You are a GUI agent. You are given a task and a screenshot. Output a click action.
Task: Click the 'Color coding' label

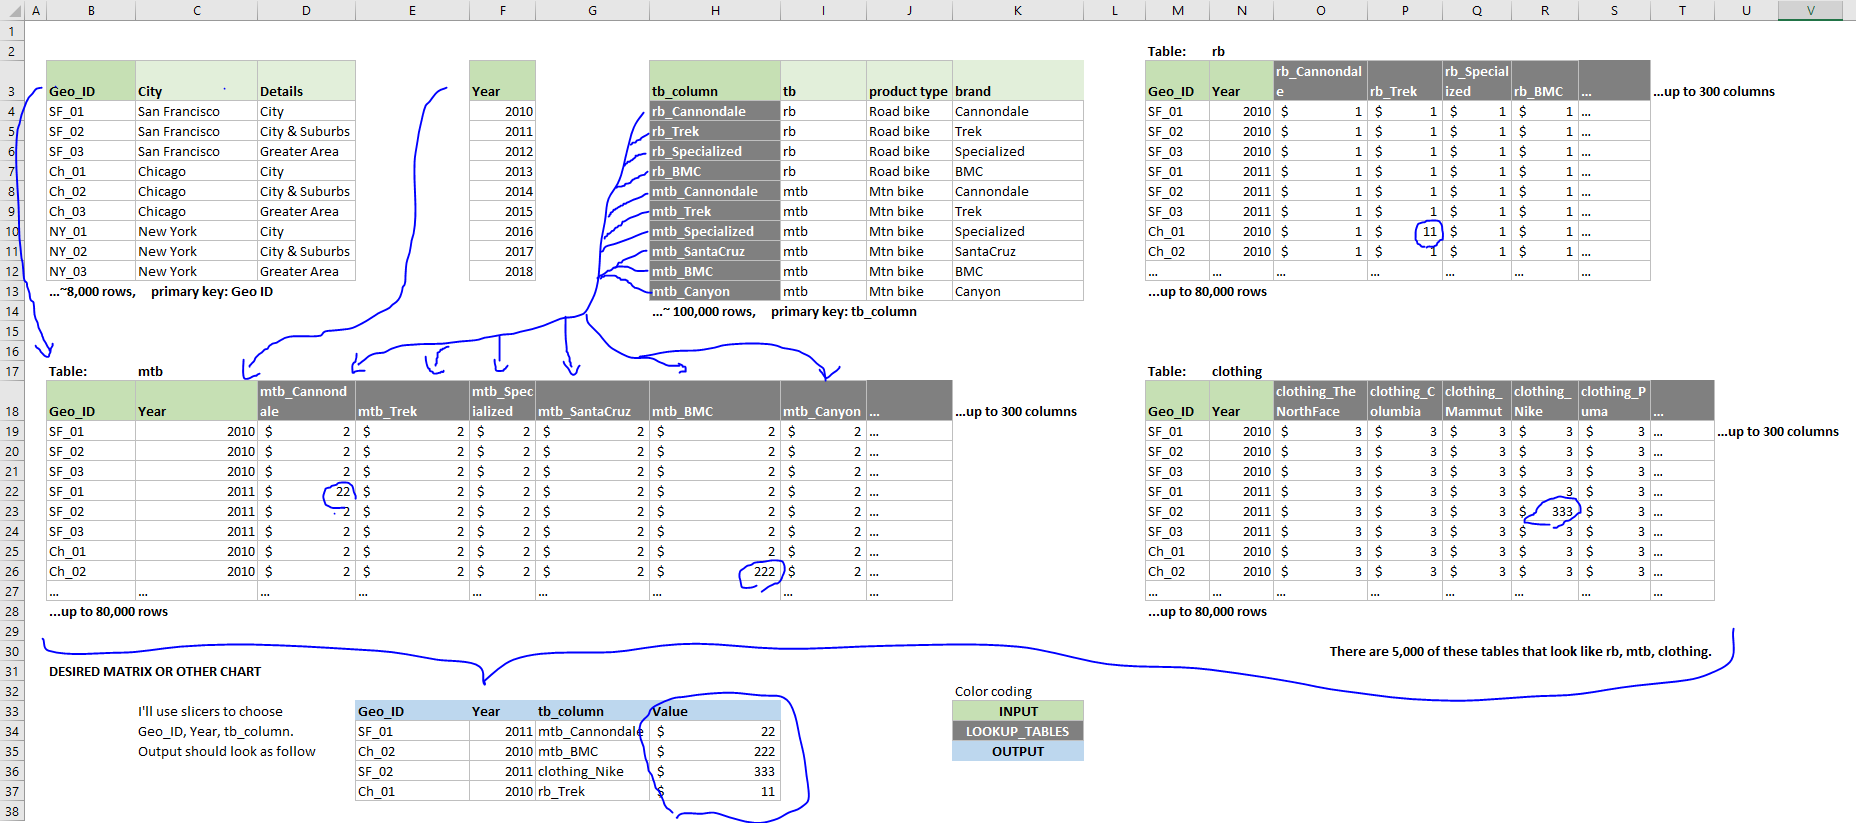click(x=993, y=691)
